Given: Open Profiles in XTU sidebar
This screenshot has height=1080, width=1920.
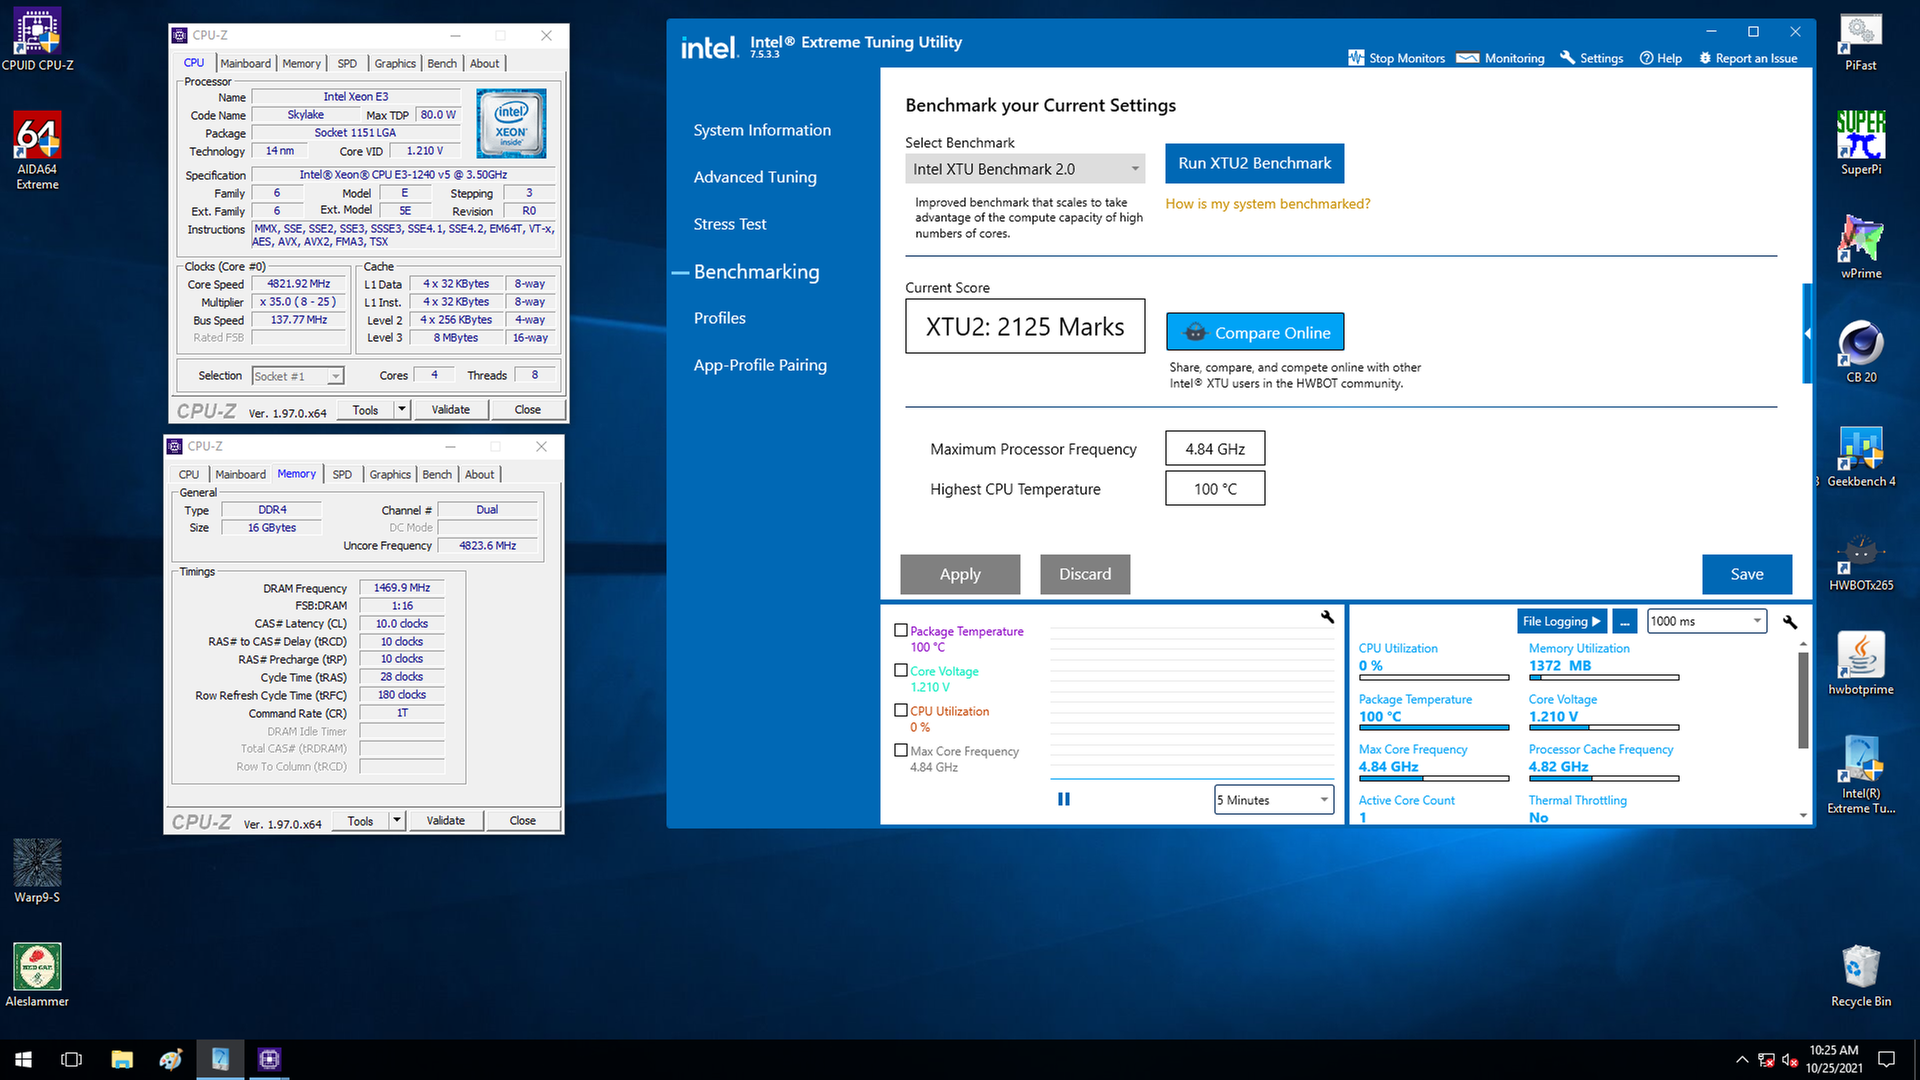Looking at the screenshot, I should (720, 318).
